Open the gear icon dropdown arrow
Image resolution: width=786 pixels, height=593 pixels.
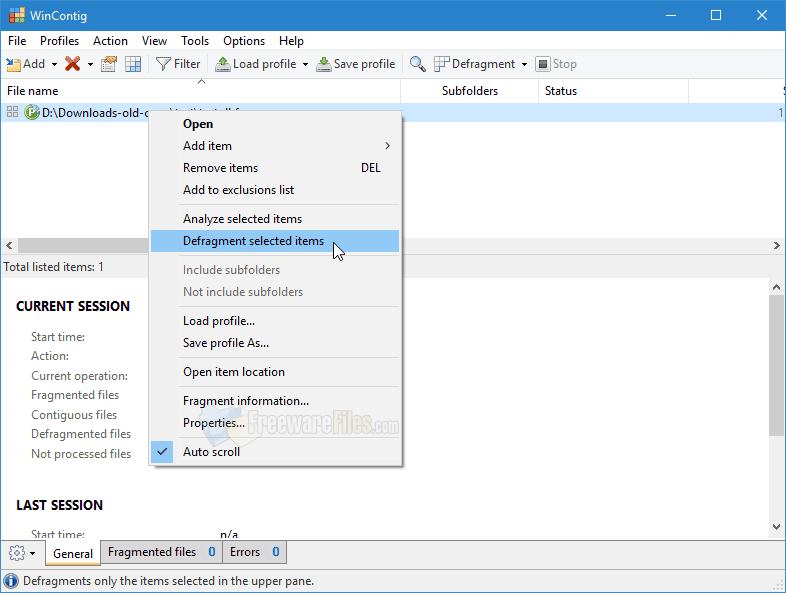tap(33, 553)
